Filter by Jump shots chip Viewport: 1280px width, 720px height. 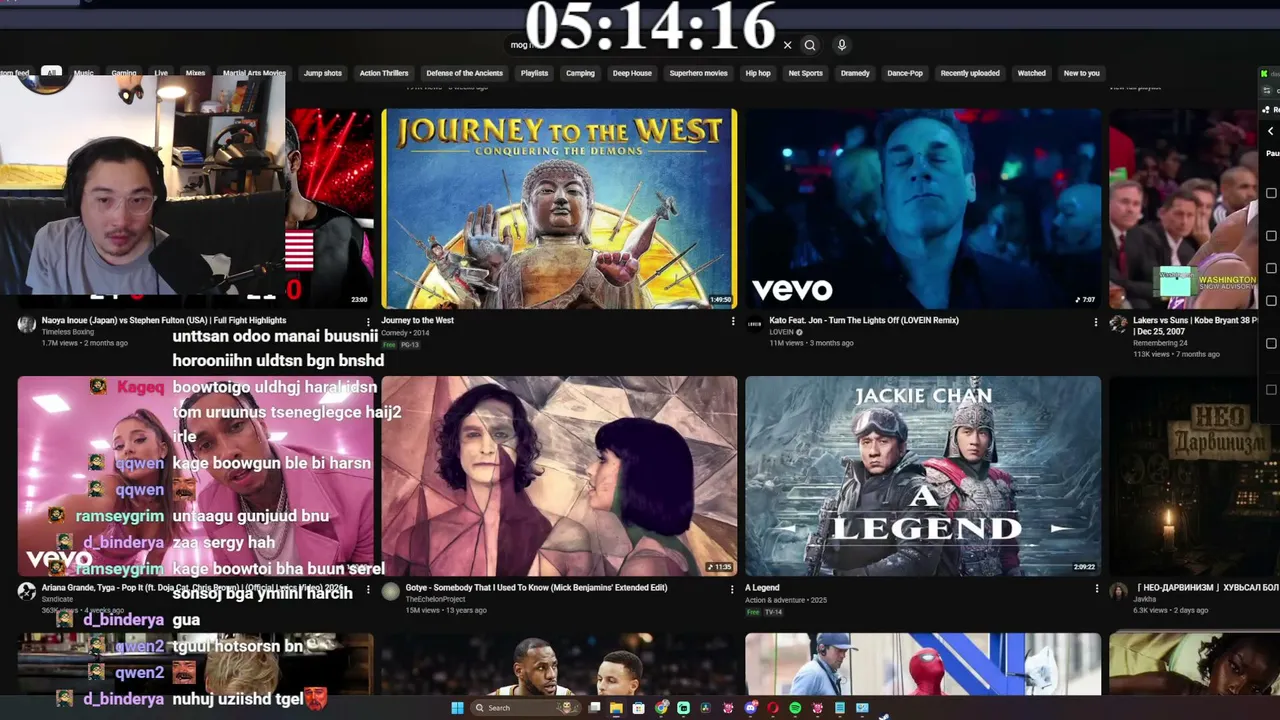click(x=323, y=73)
